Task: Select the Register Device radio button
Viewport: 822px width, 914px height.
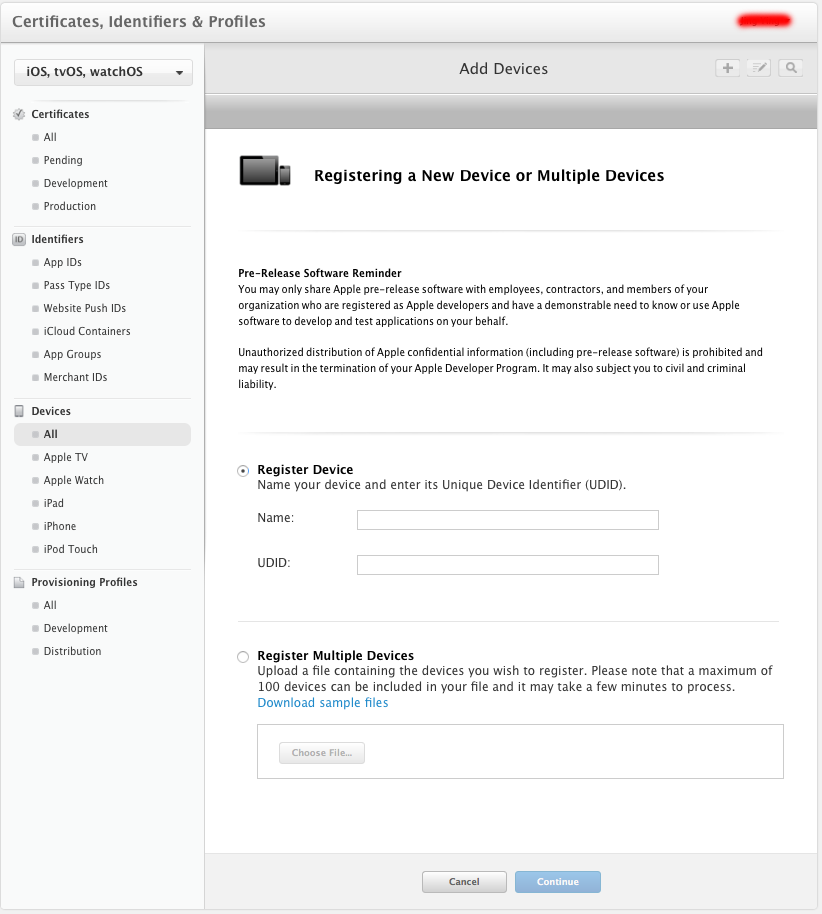Action: (243, 471)
